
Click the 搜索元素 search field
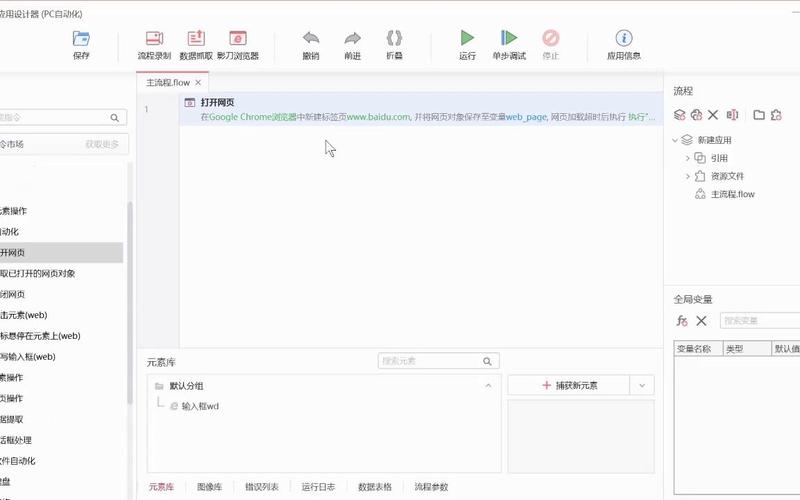(430, 362)
